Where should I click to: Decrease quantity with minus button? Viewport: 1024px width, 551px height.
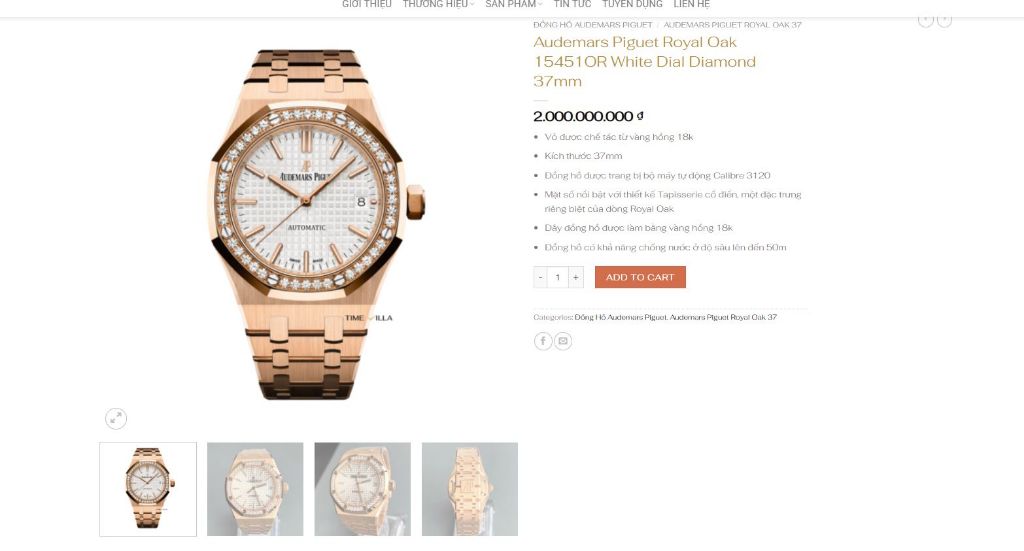tap(540, 277)
